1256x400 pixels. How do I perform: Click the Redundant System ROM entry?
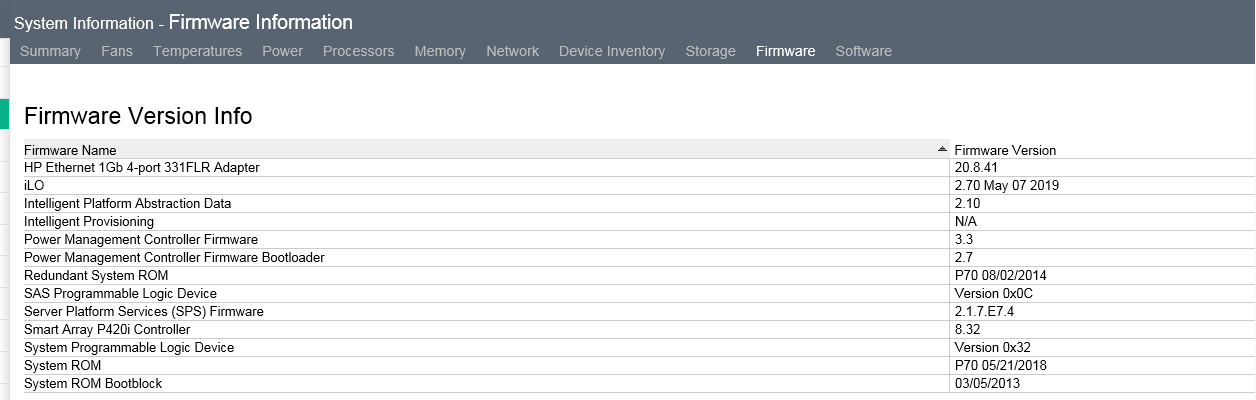(x=96, y=276)
